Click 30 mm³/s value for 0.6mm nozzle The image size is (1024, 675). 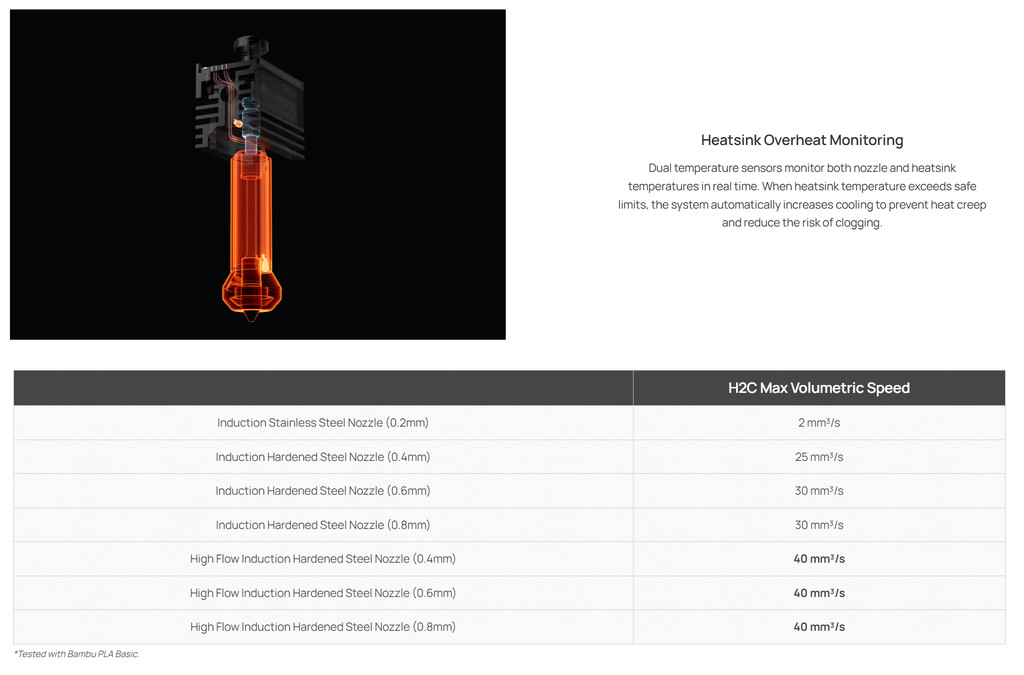[x=818, y=491]
